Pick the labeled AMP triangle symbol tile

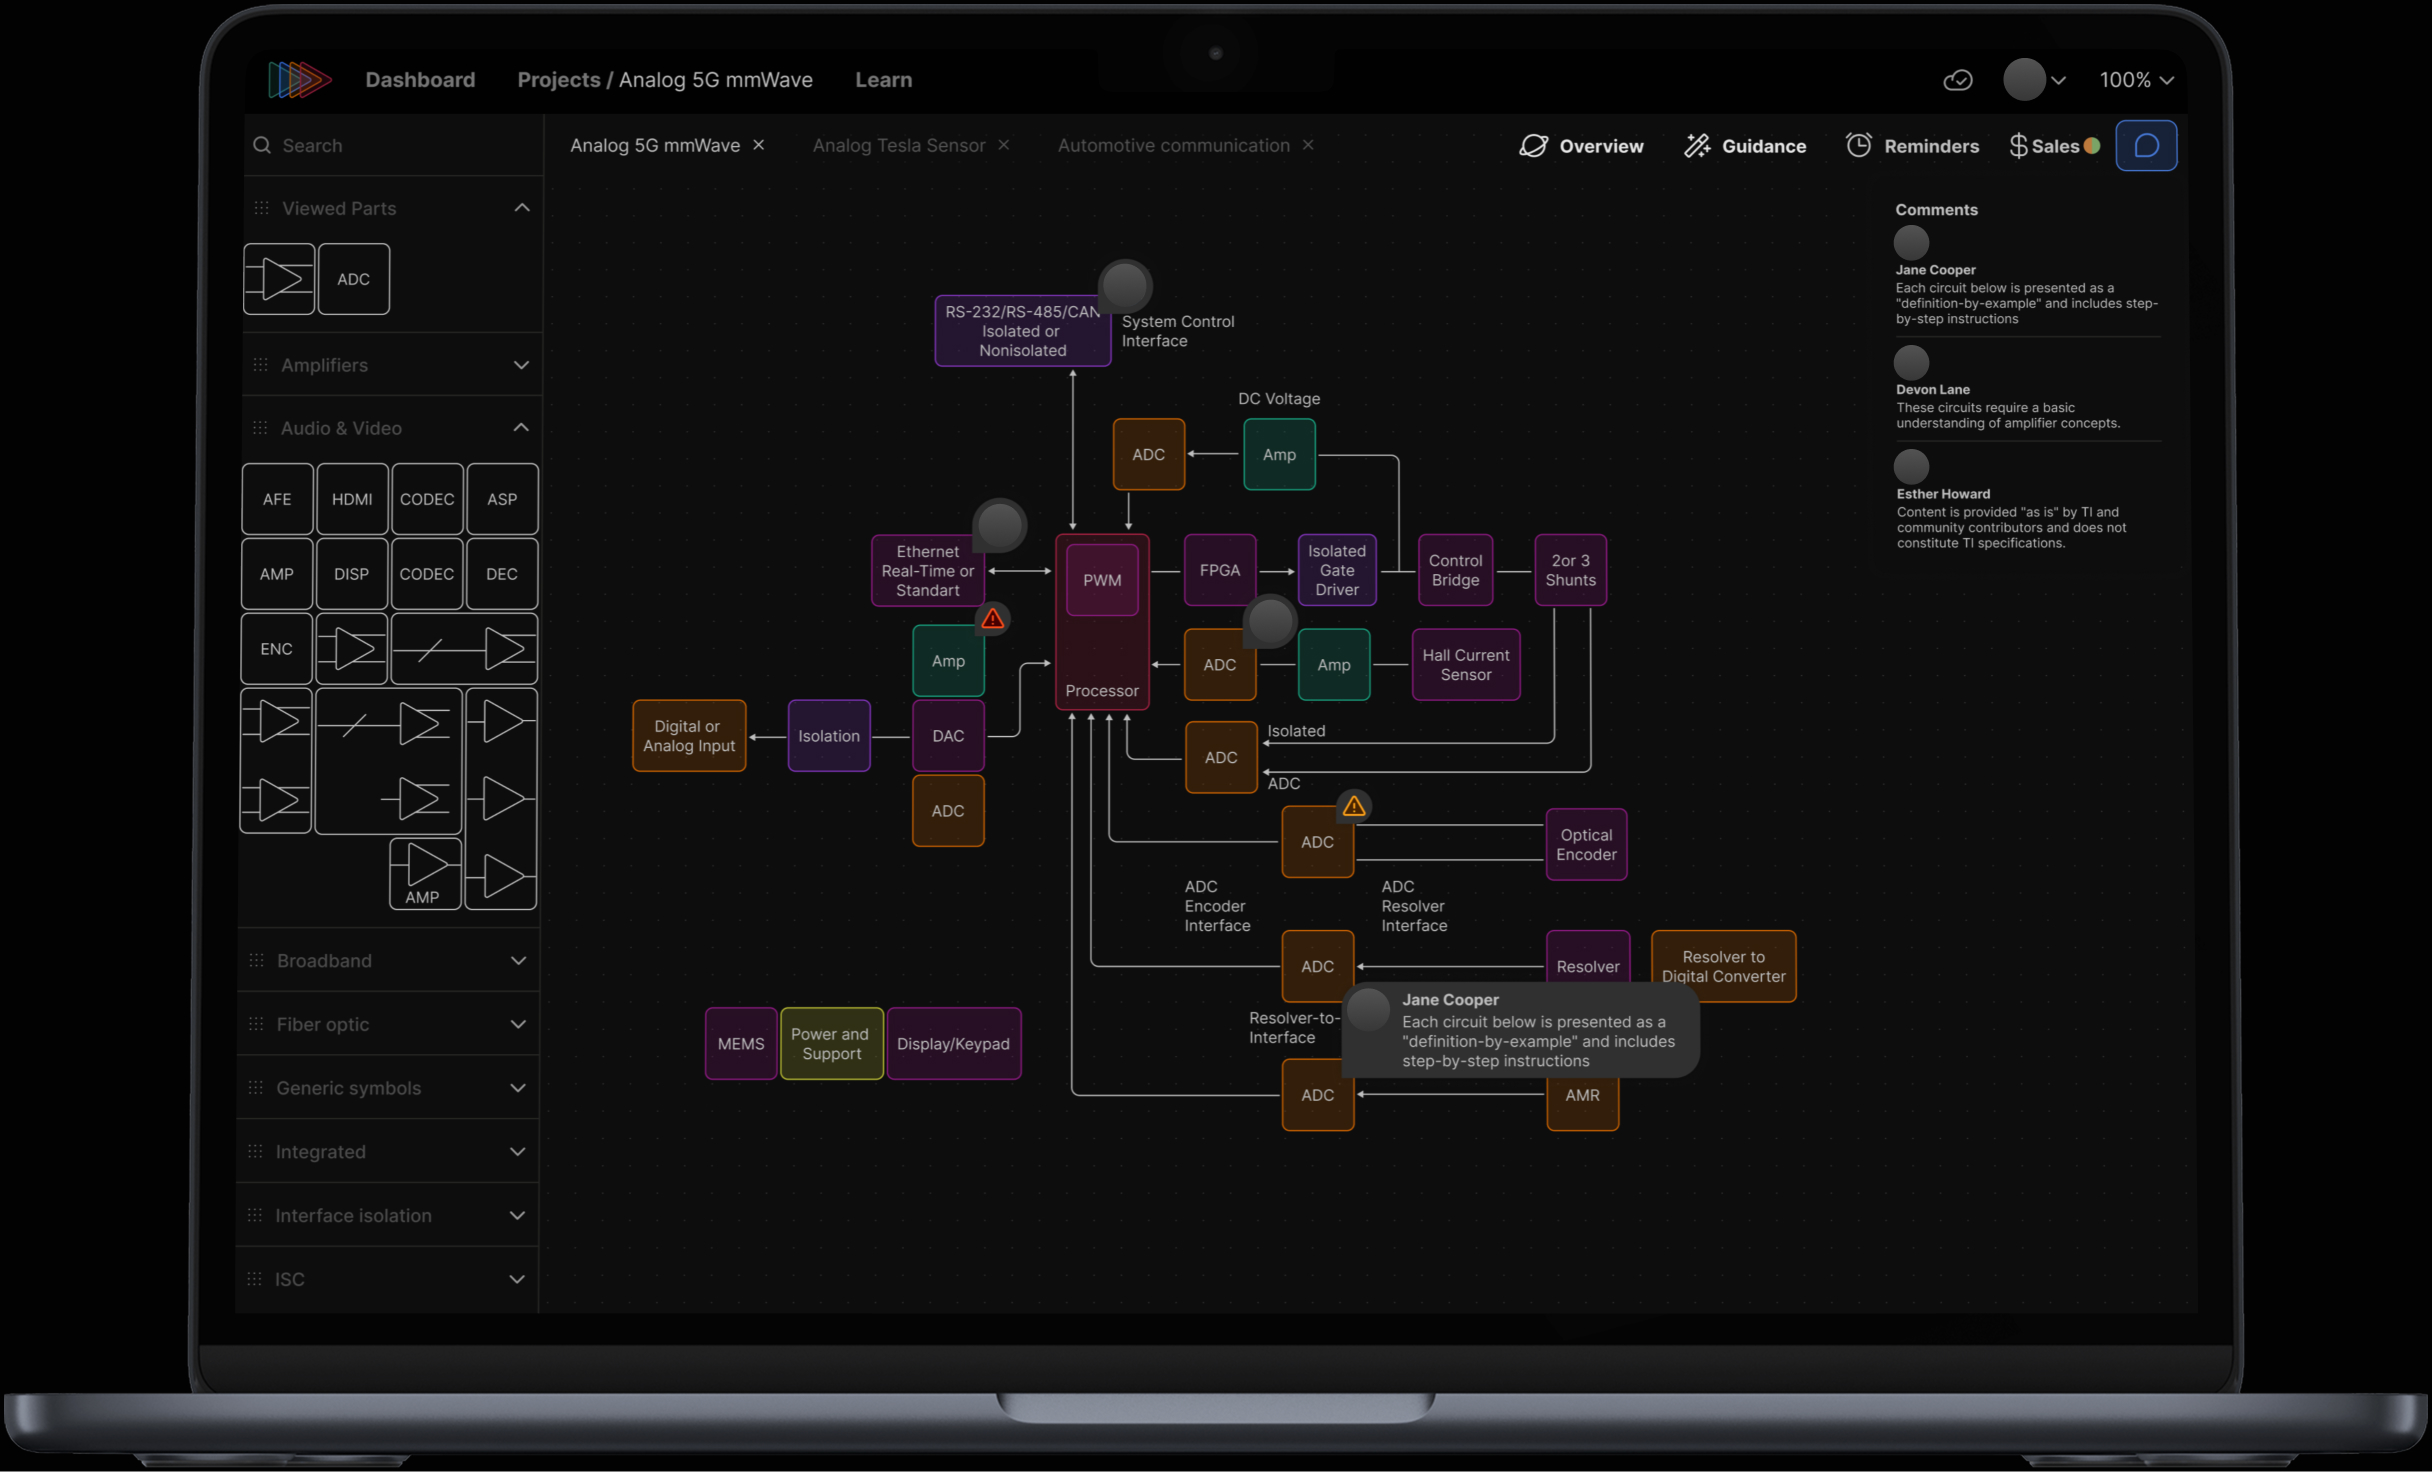[425, 874]
